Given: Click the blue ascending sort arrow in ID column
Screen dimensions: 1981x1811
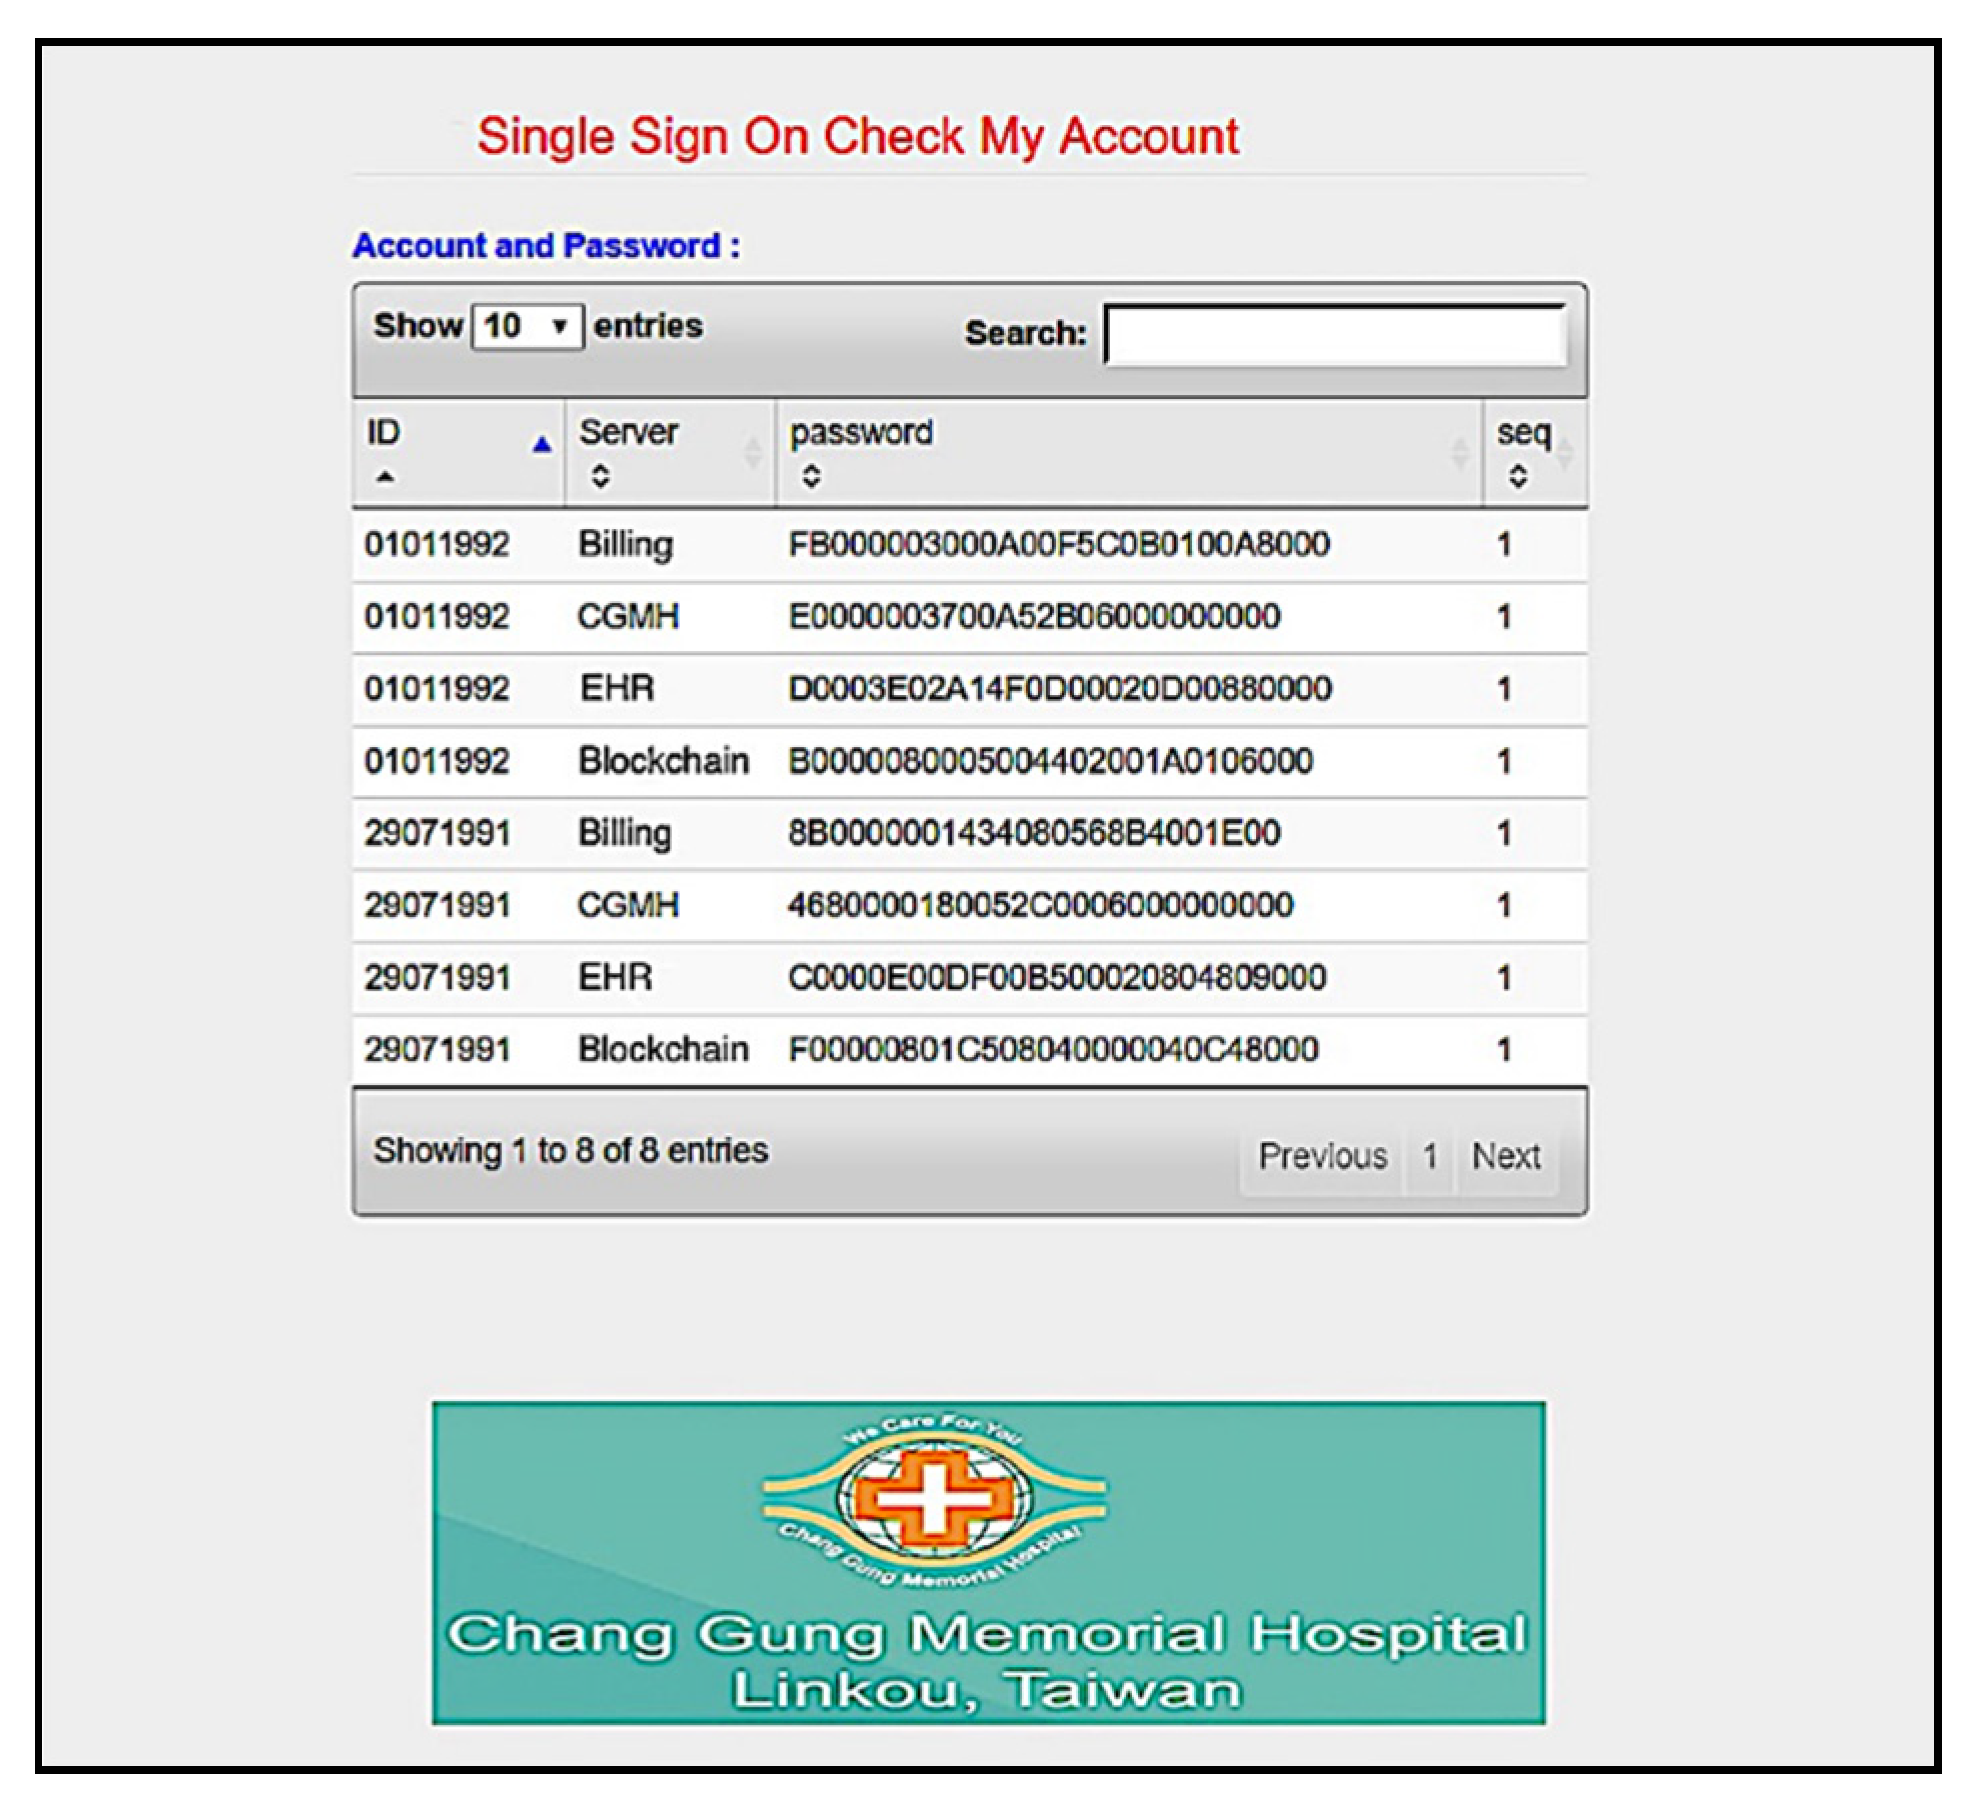Looking at the screenshot, I should pyautogui.click(x=541, y=445).
